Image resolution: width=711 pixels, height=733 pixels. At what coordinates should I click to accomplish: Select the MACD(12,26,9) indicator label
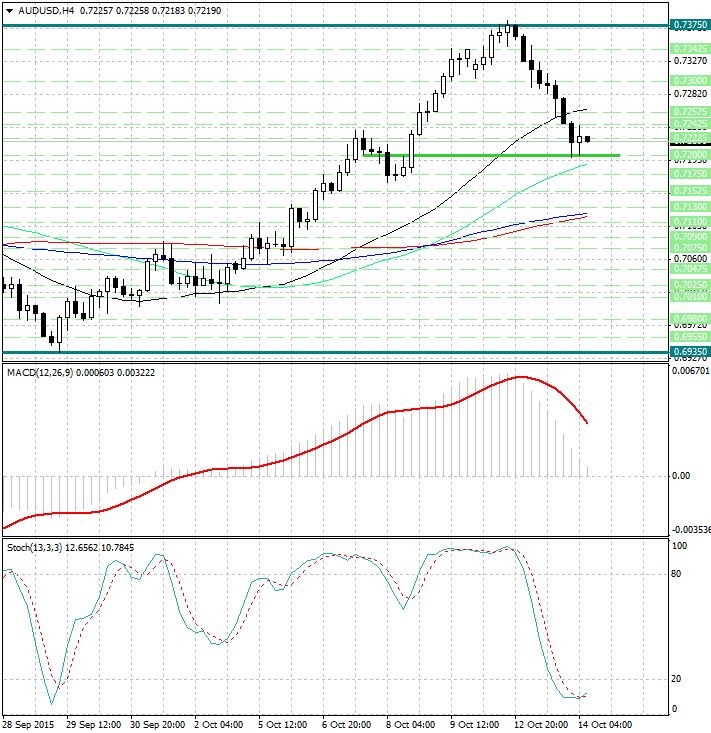coord(40,373)
